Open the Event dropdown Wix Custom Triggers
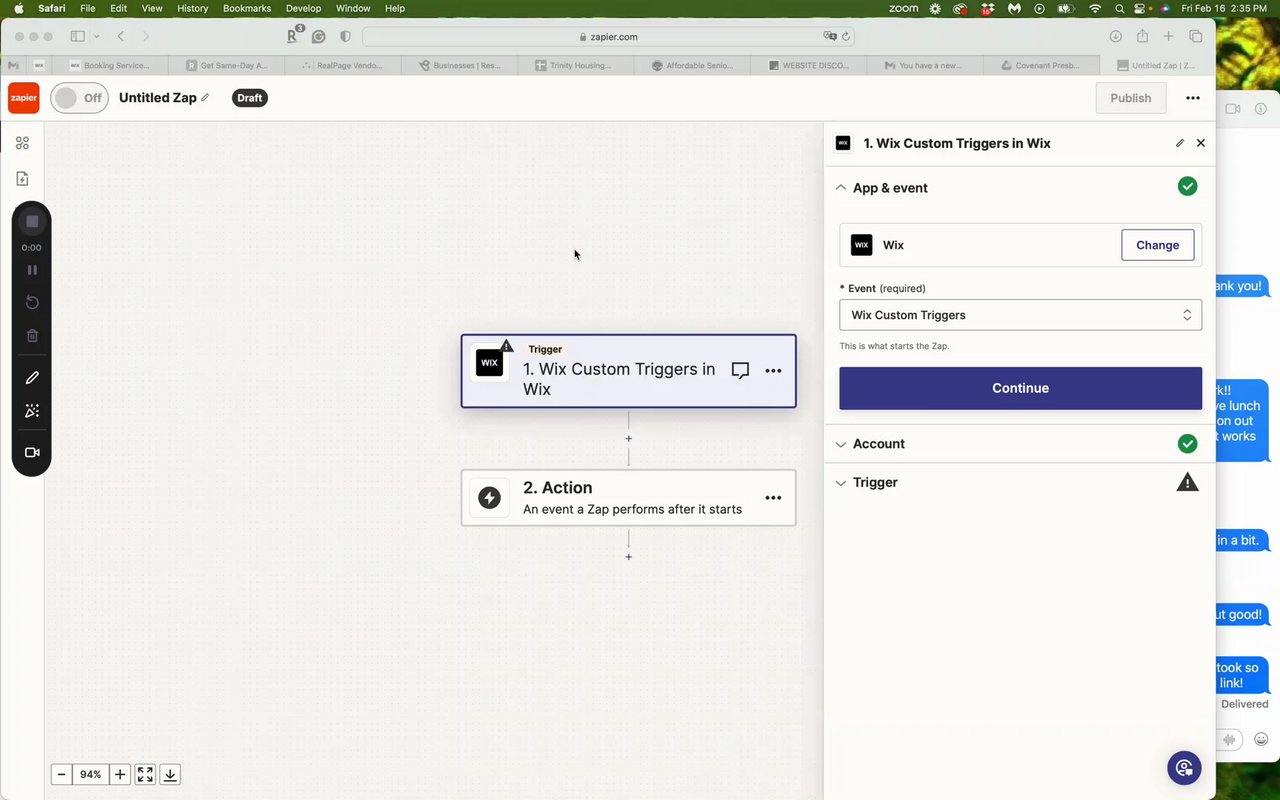The width and height of the screenshot is (1280, 800). click(x=1020, y=315)
